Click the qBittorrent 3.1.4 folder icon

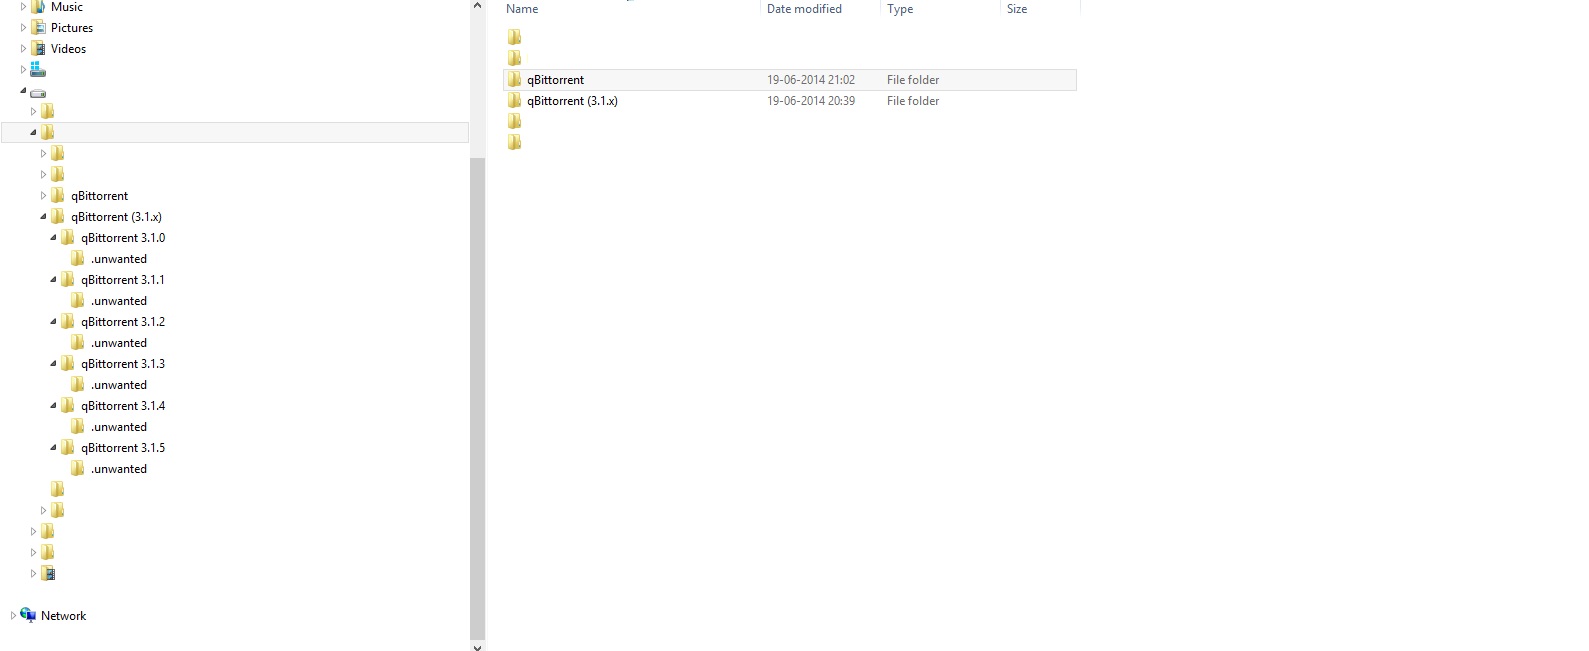pos(67,406)
